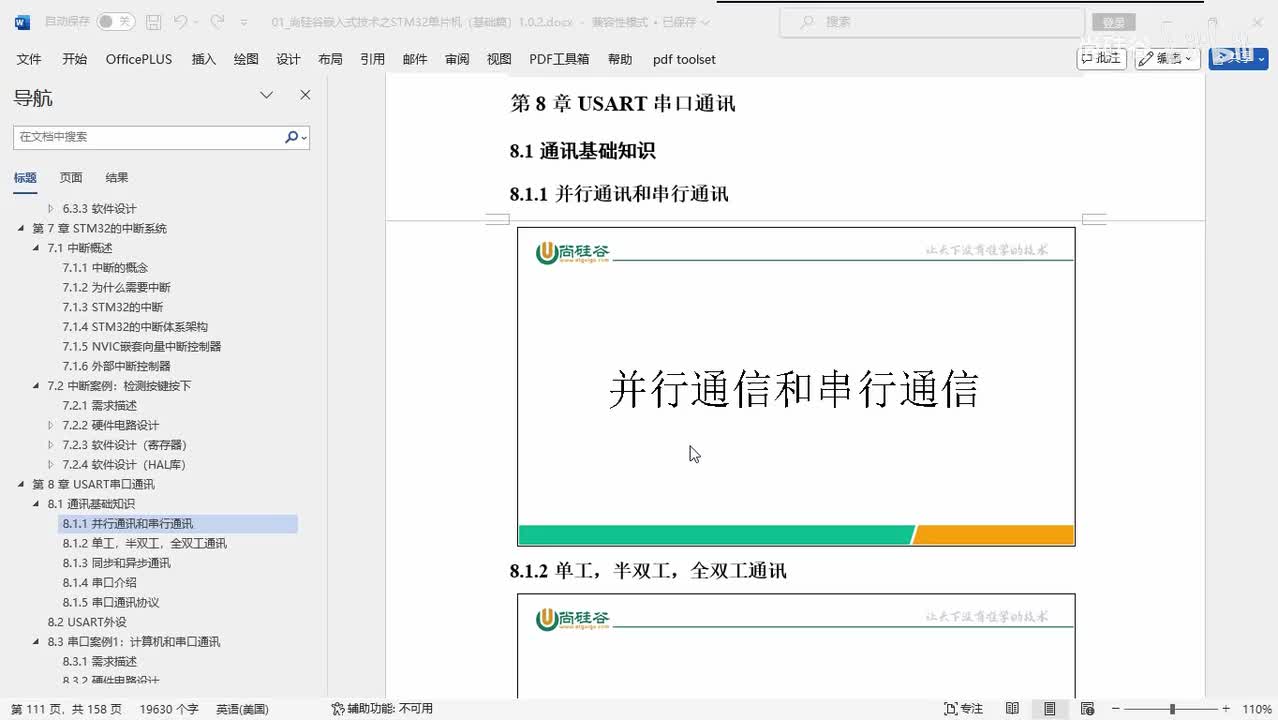This screenshot has height=720, width=1278.
Task: Go to heading 8.1.5 串口通讯协议
Action: tap(110, 602)
